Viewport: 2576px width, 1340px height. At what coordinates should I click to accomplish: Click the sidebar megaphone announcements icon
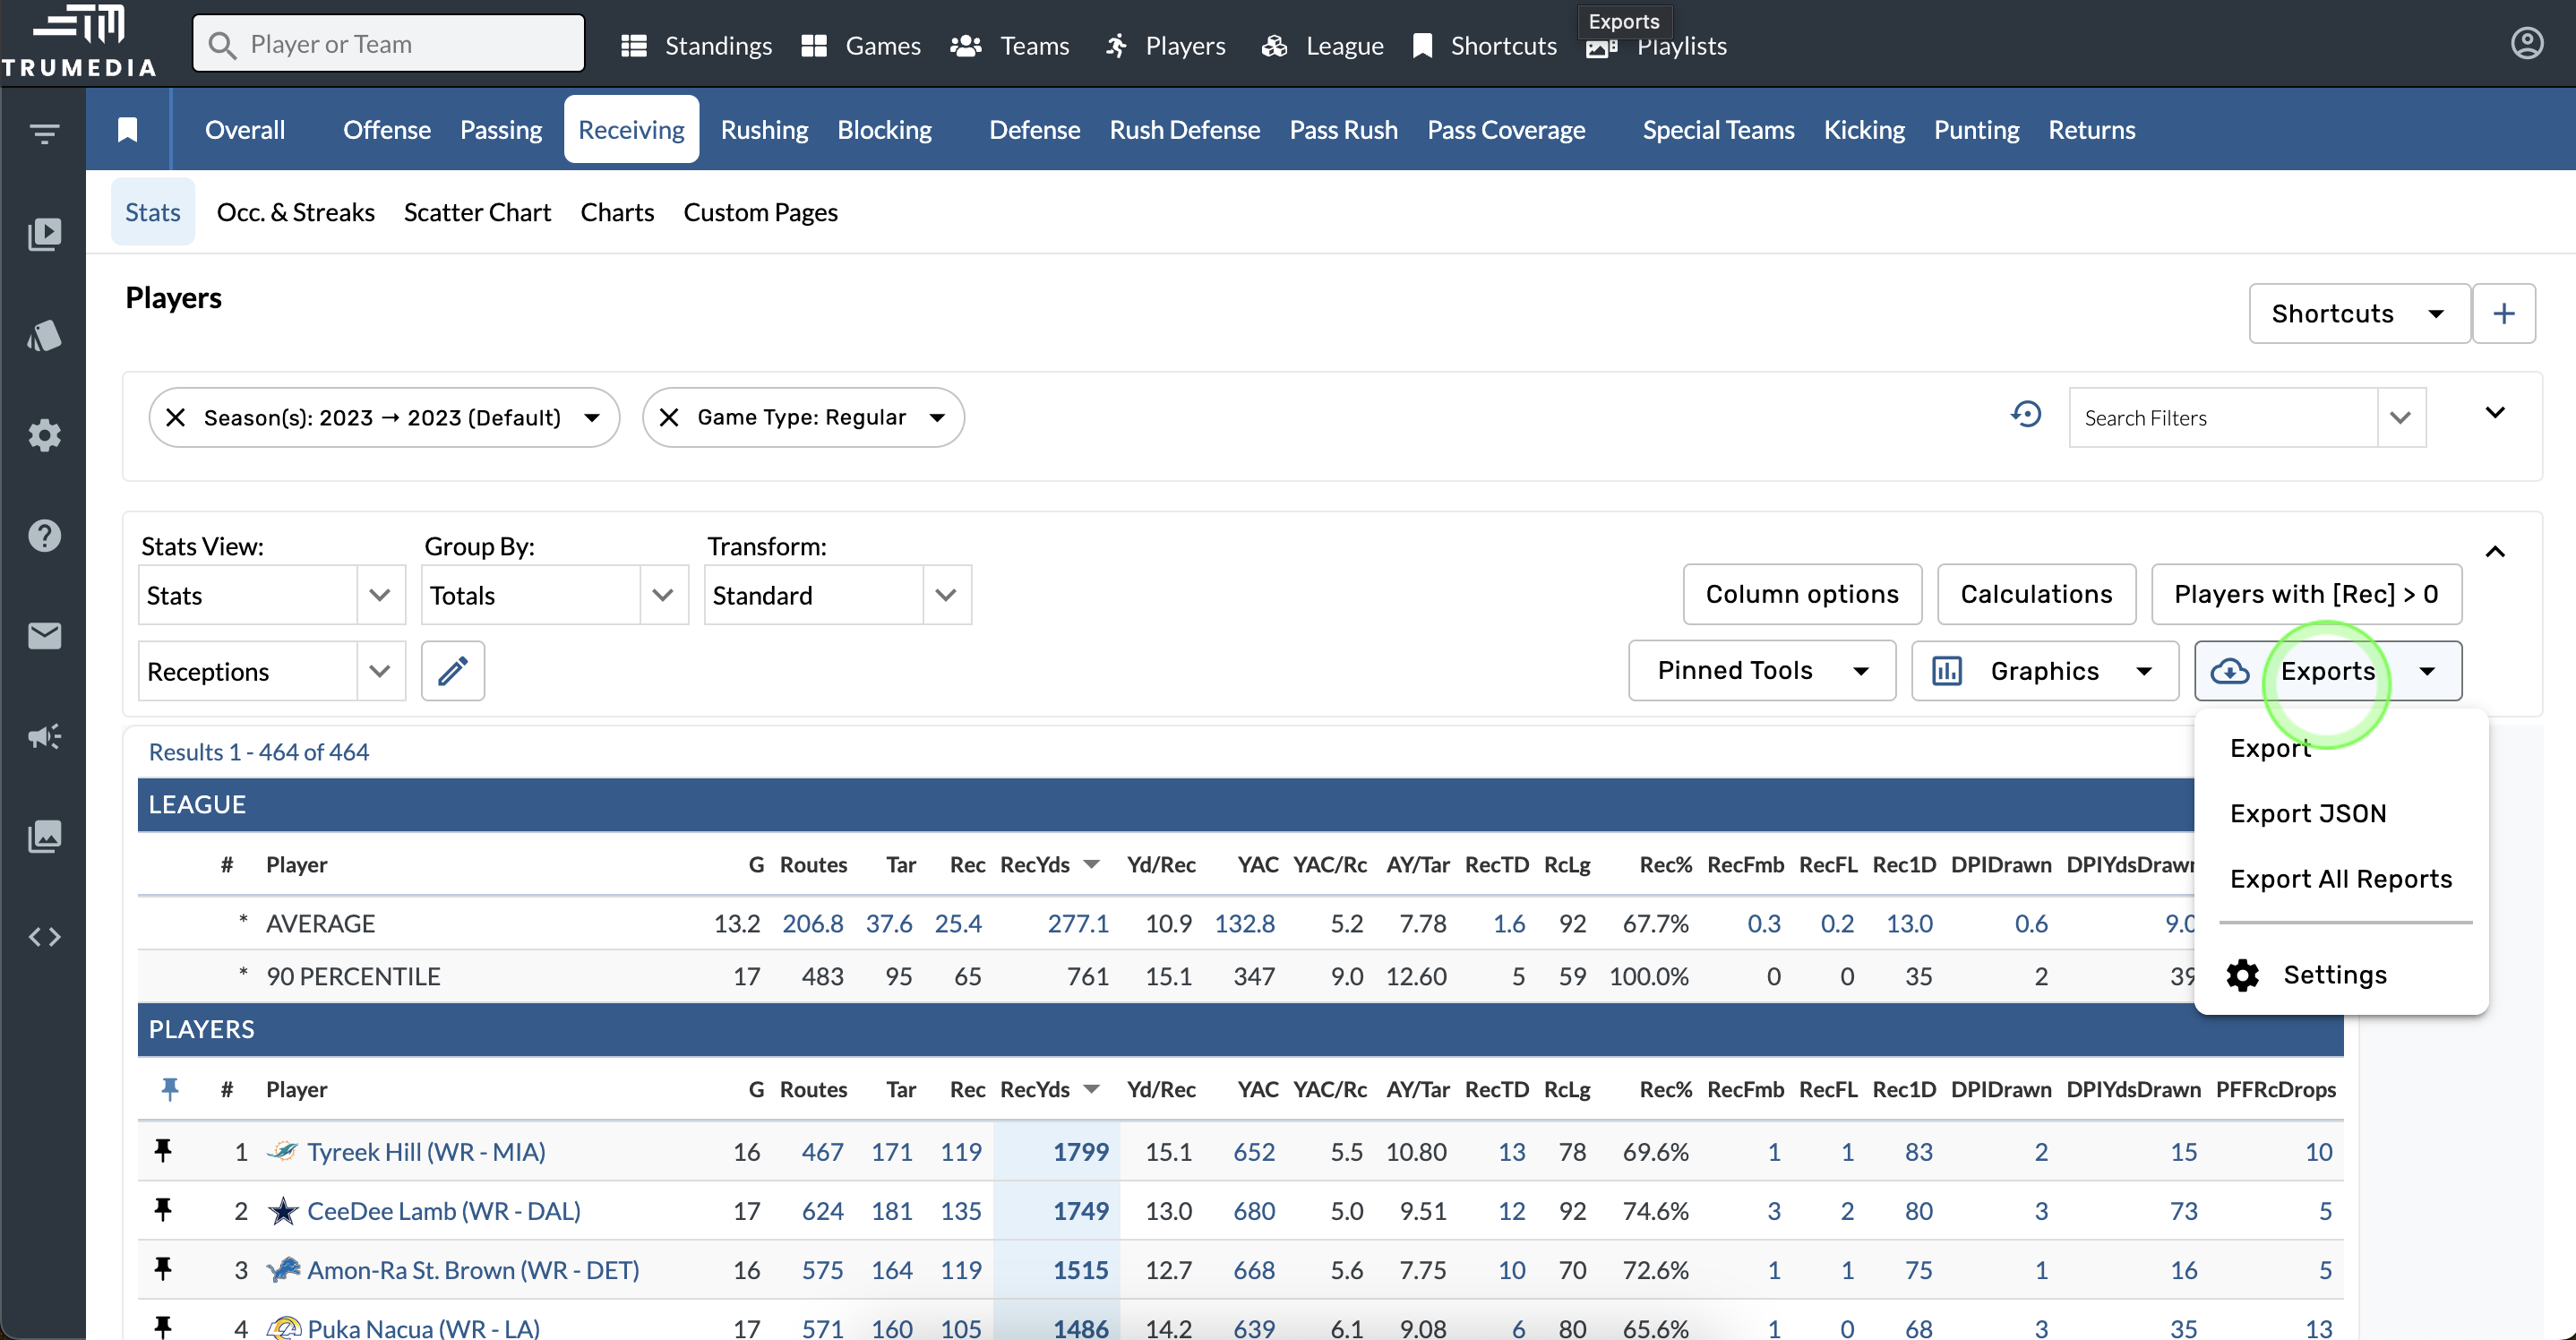[44, 737]
